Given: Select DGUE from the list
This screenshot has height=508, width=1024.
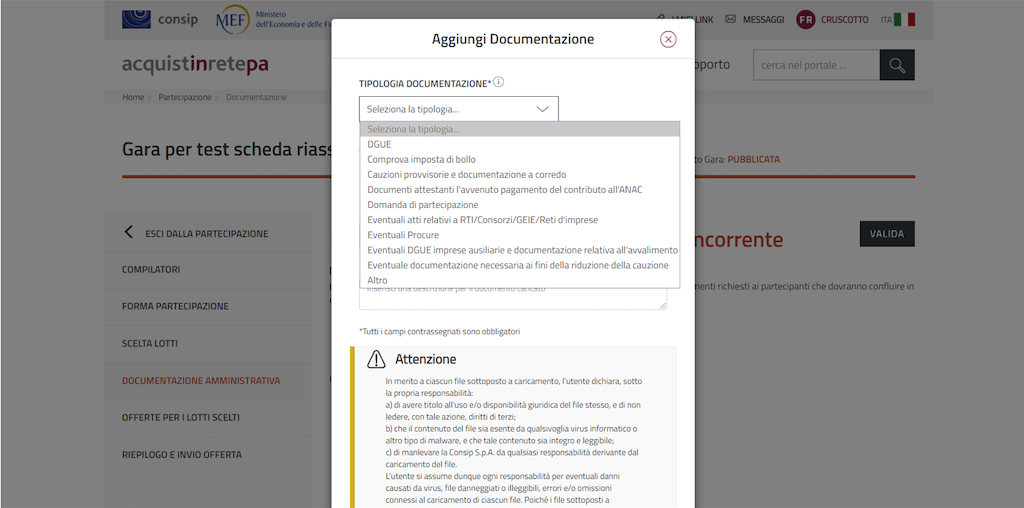Looking at the screenshot, I should tap(379, 144).
